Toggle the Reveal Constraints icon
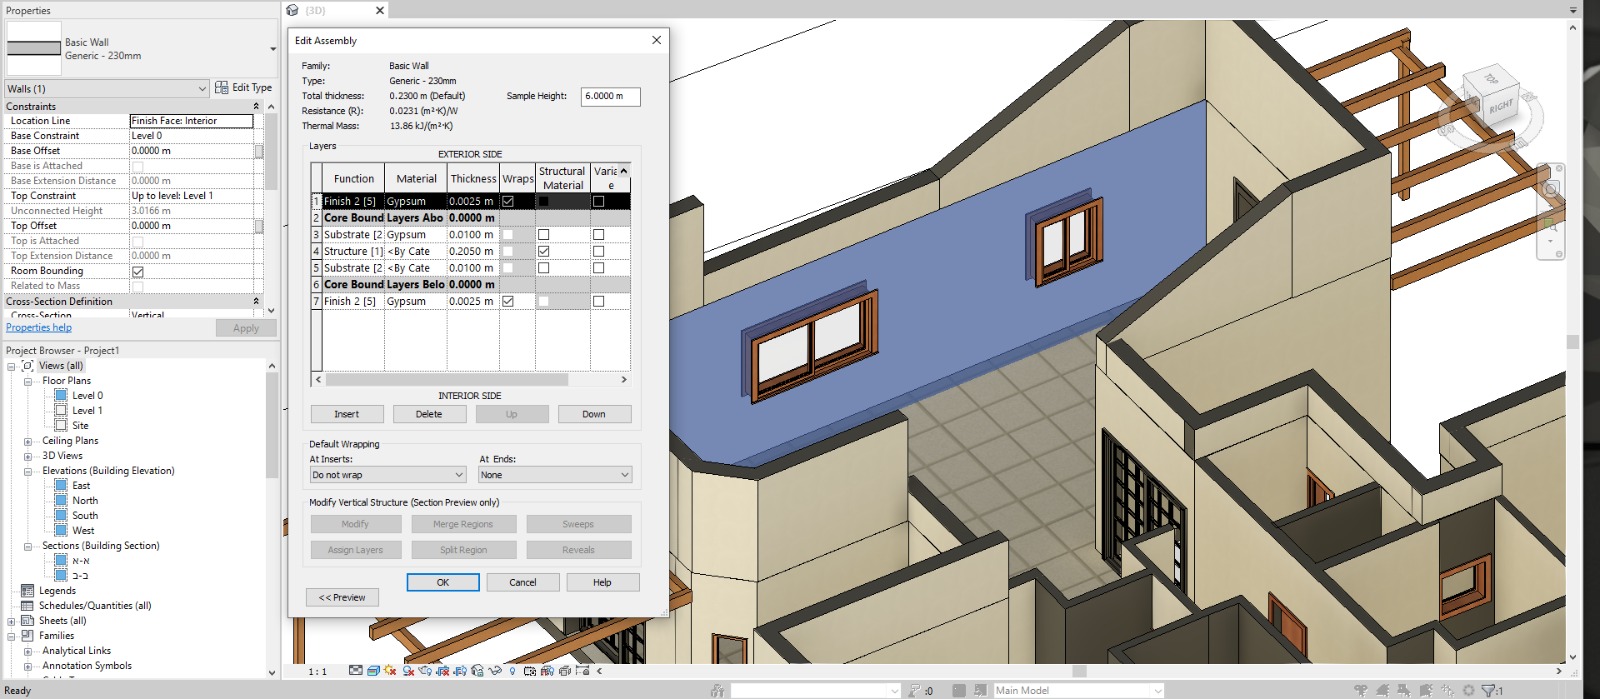Screen dimensions: 1600x699 [x=583, y=671]
